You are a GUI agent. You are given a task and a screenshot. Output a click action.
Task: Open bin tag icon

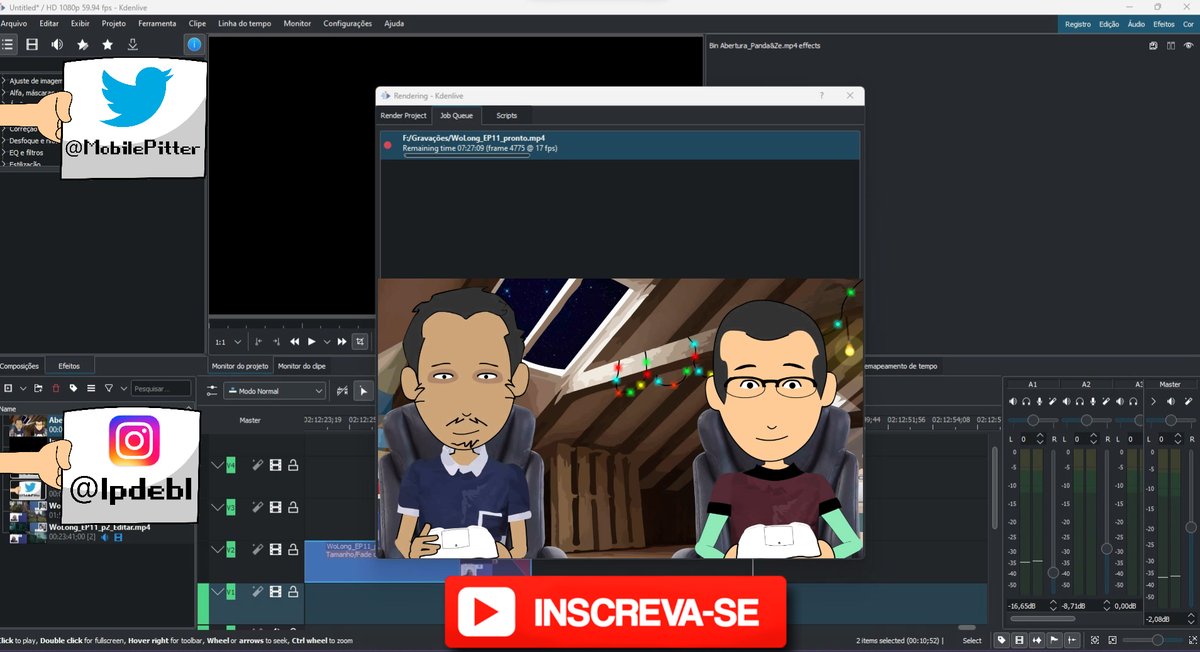click(73, 388)
